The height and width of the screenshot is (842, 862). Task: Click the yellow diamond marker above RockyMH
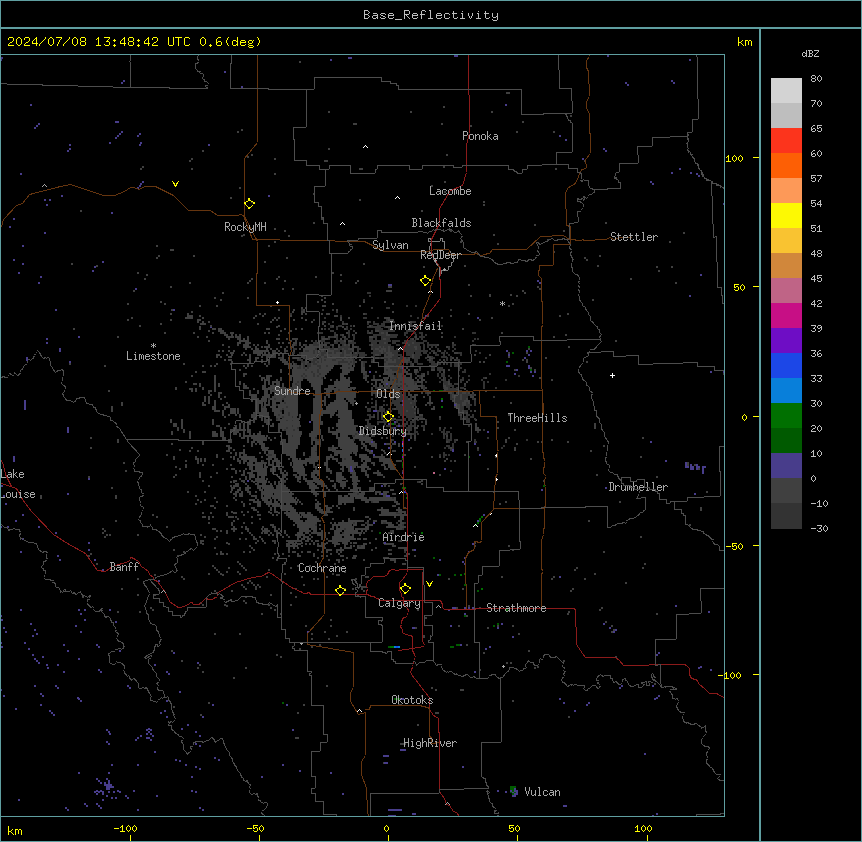(249, 203)
